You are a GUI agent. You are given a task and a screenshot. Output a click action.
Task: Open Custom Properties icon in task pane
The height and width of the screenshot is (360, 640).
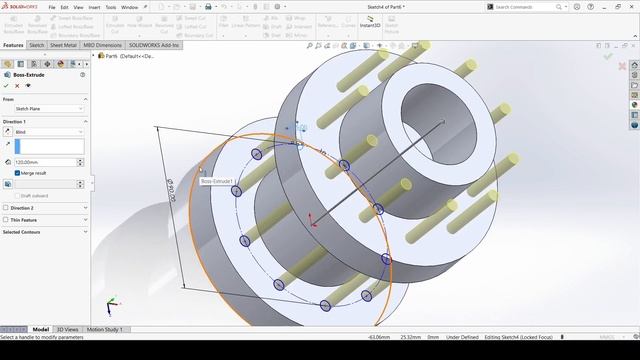634,115
